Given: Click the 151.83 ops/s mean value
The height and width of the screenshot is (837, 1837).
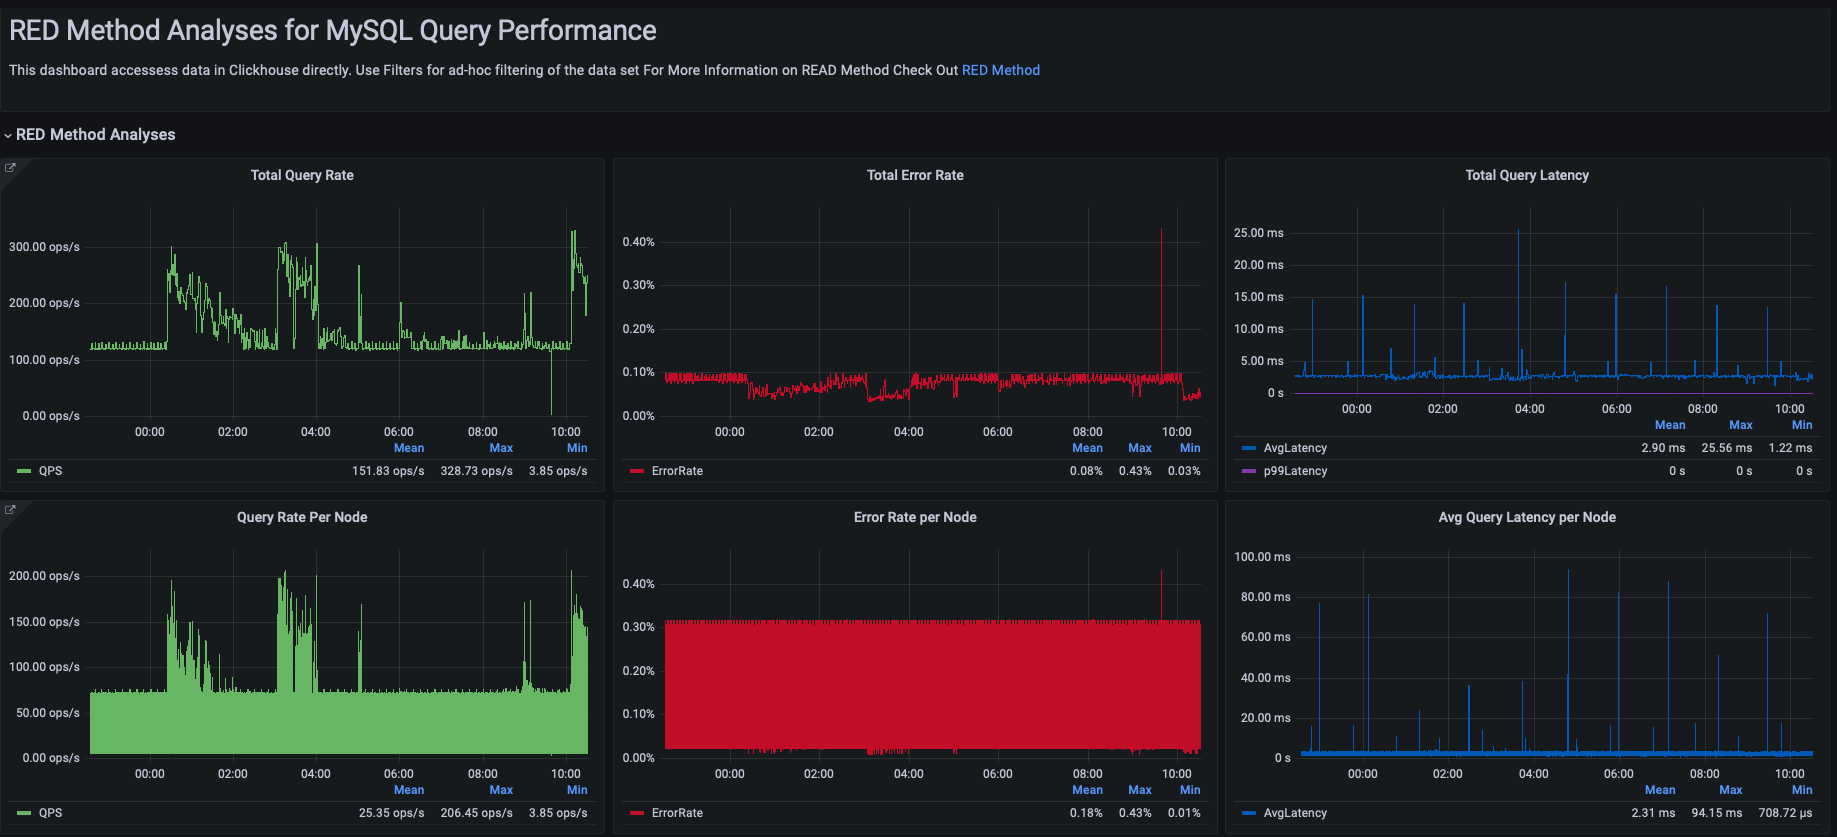Looking at the screenshot, I should tap(388, 471).
